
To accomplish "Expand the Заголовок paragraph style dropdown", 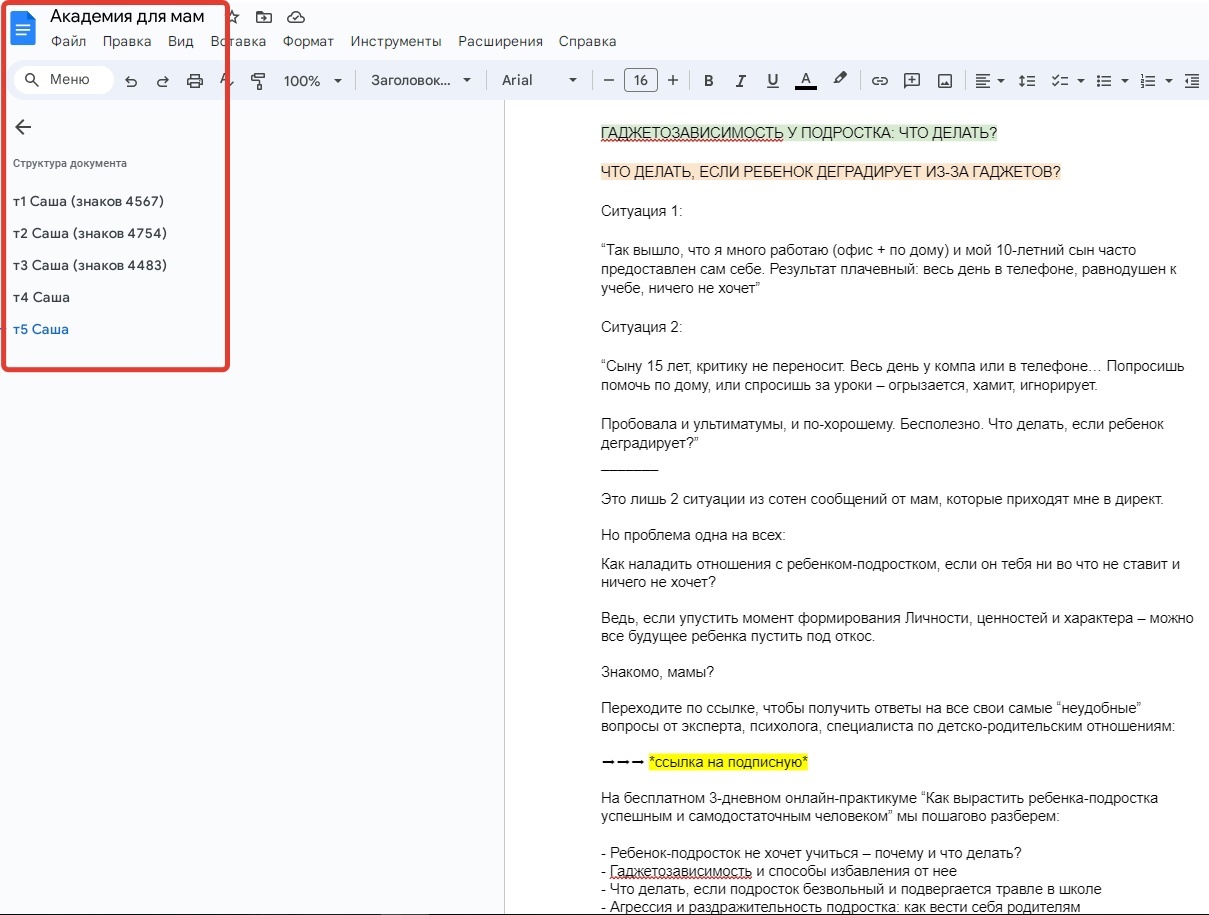I will (x=420, y=81).
